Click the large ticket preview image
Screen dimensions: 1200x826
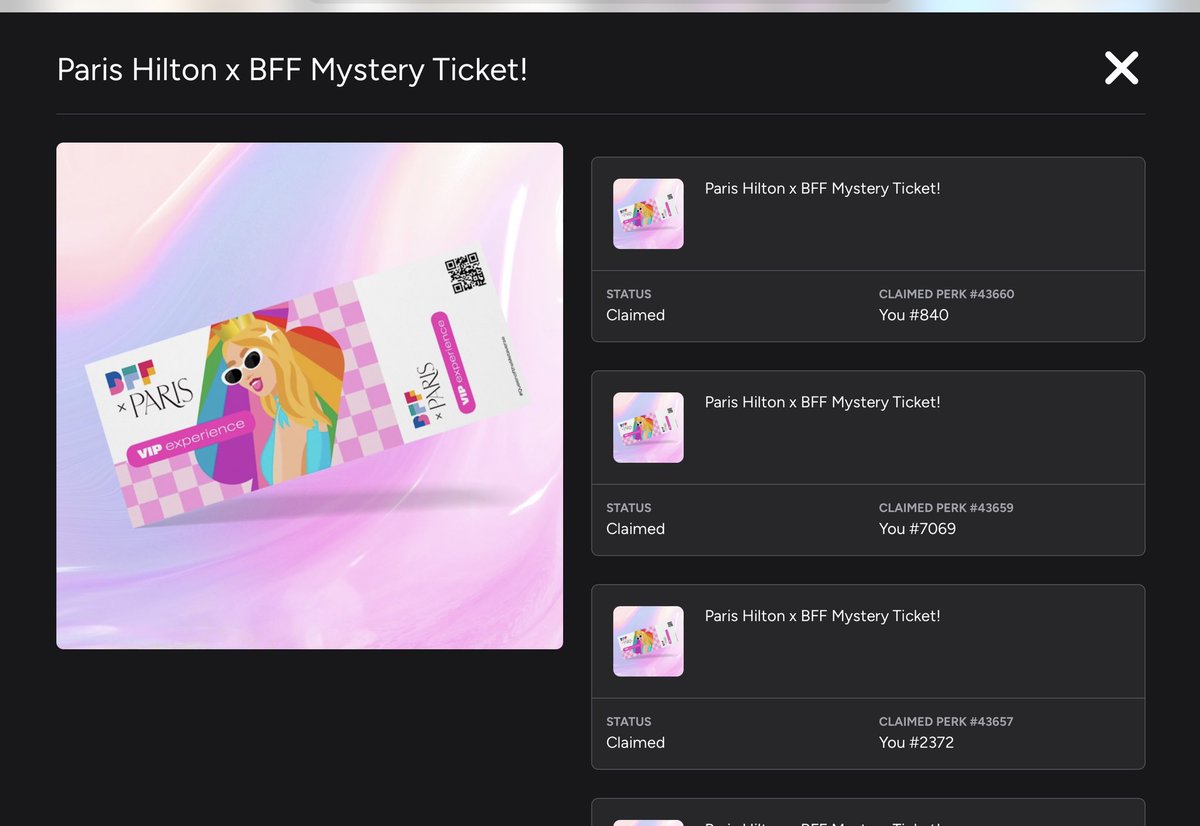309,395
